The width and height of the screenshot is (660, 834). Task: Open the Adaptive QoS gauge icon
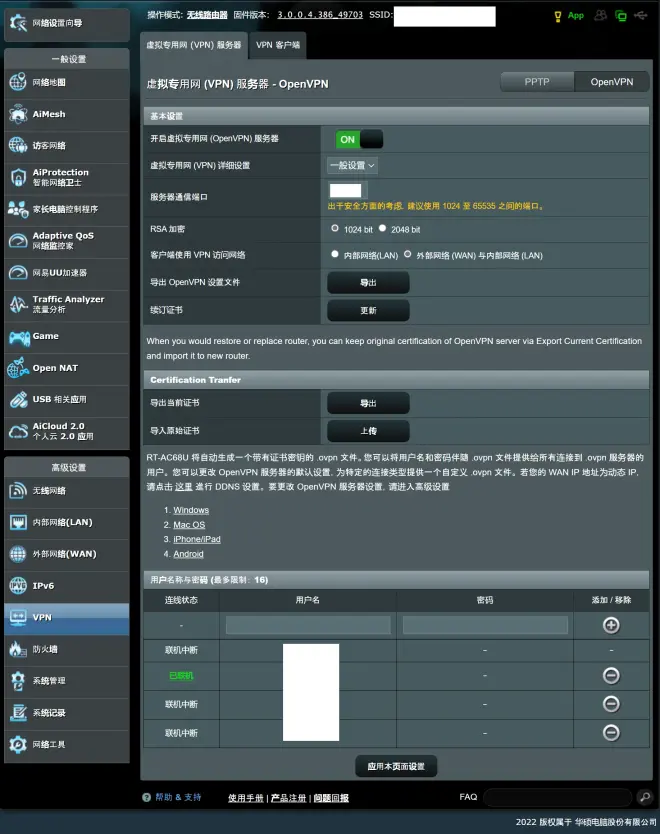pyautogui.click(x=18, y=240)
